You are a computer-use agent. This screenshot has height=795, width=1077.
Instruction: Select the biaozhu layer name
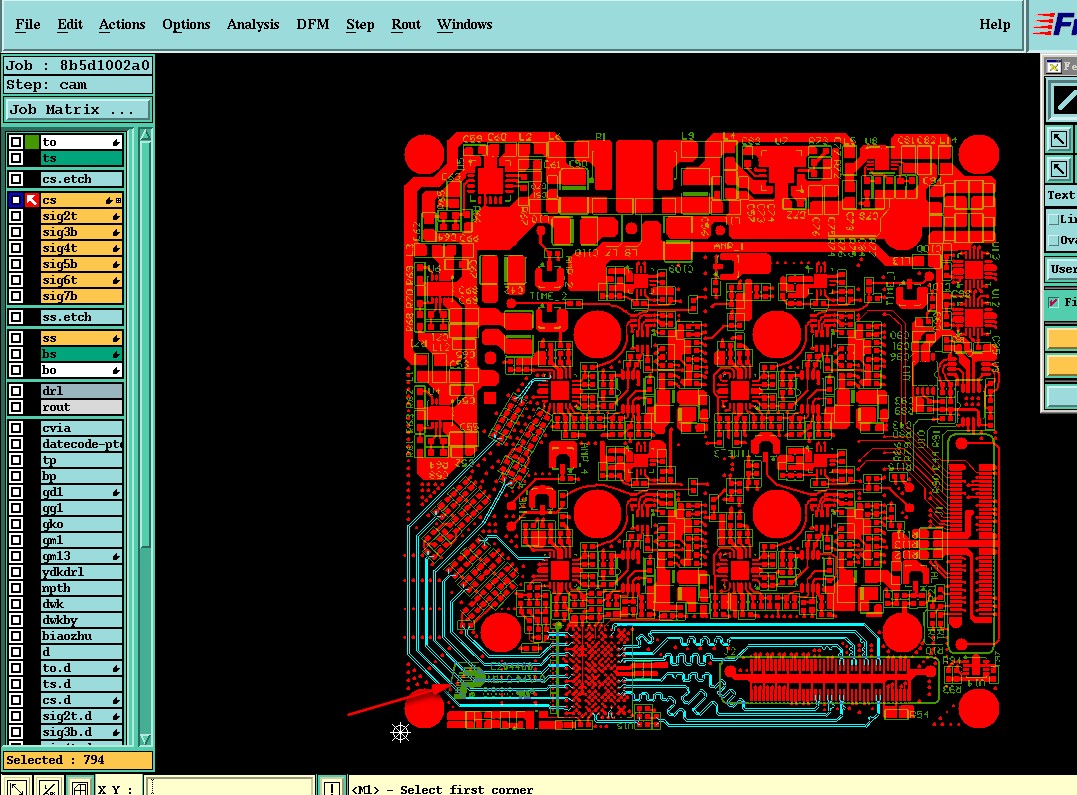coord(81,636)
